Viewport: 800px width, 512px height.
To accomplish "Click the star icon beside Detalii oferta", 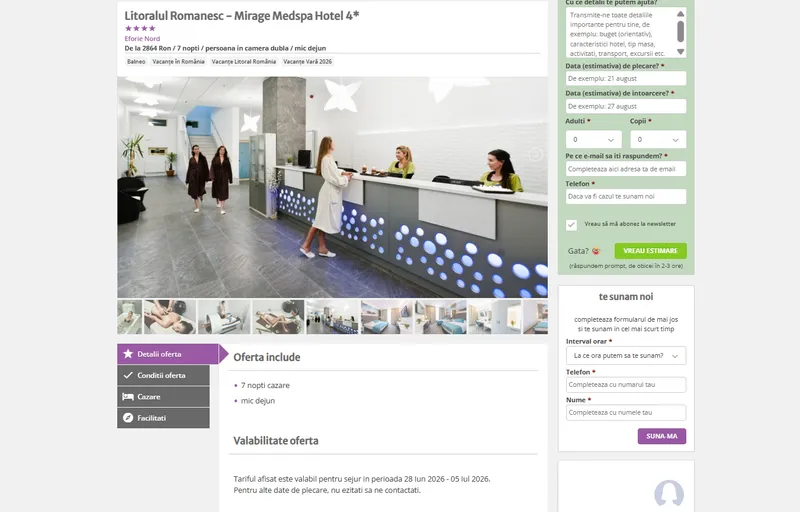I will point(128,354).
